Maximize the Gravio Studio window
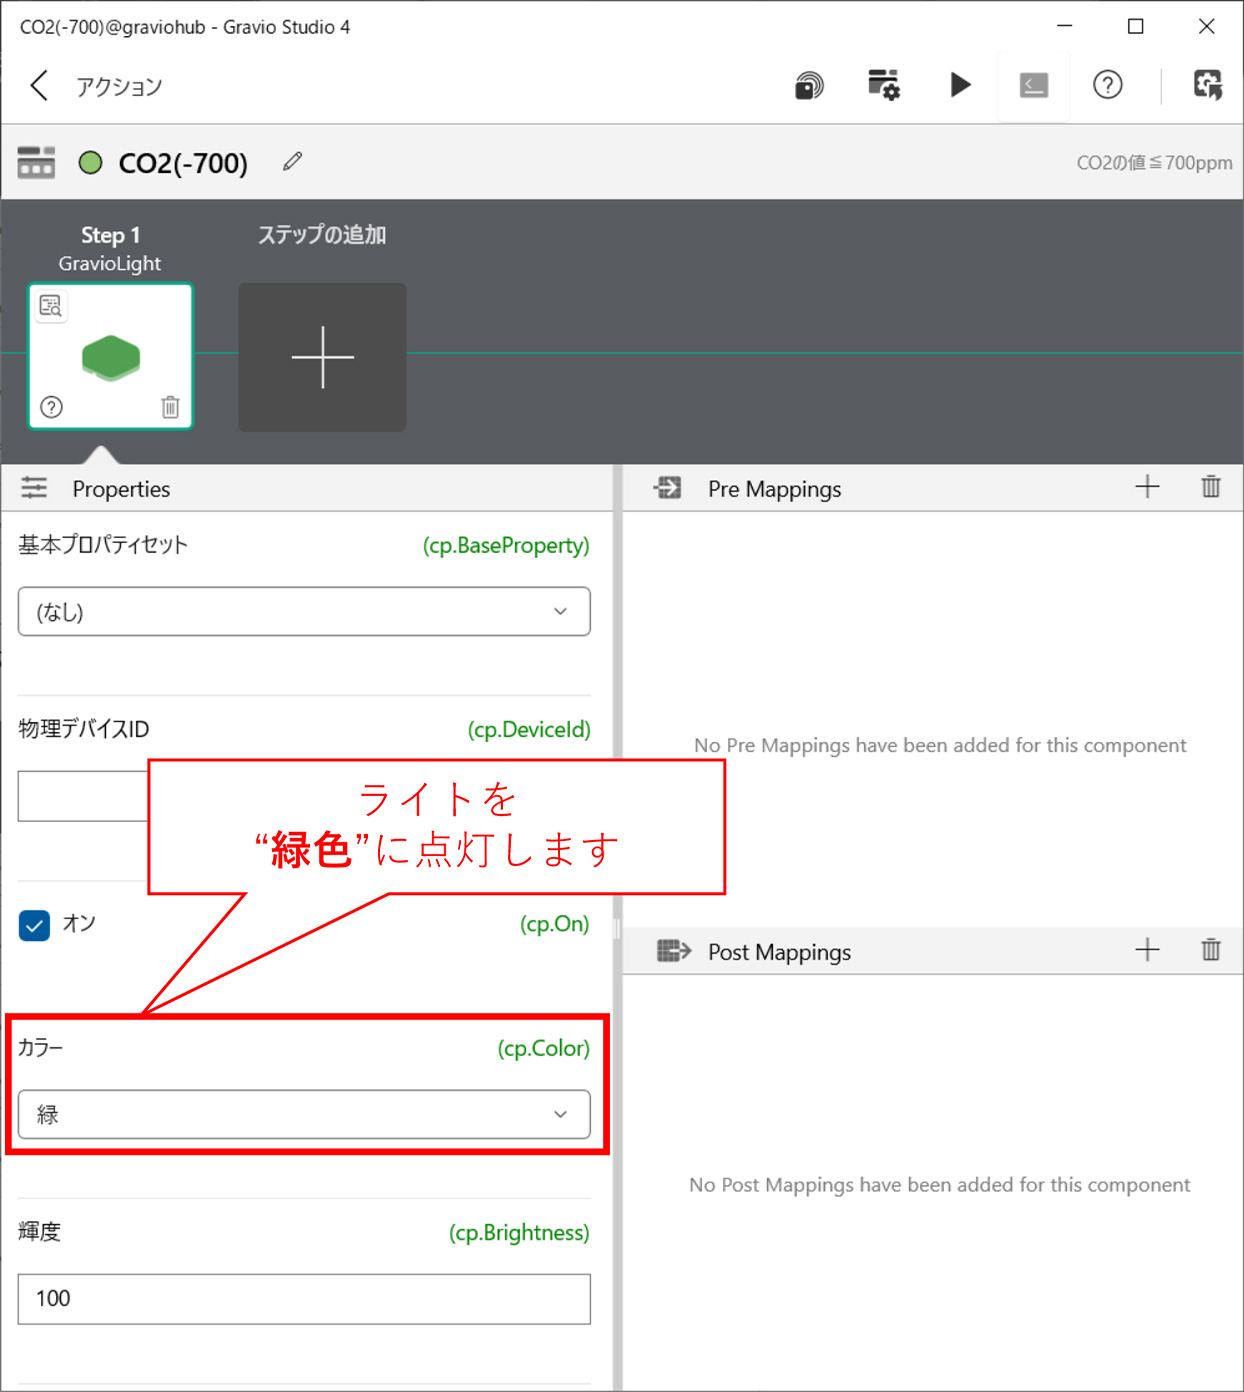The height and width of the screenshot is (1392, 1244). (1136, 27)
